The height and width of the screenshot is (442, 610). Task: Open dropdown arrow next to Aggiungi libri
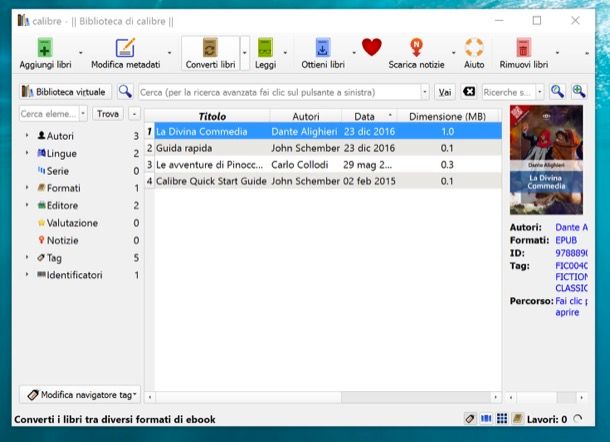click(81, 53)
